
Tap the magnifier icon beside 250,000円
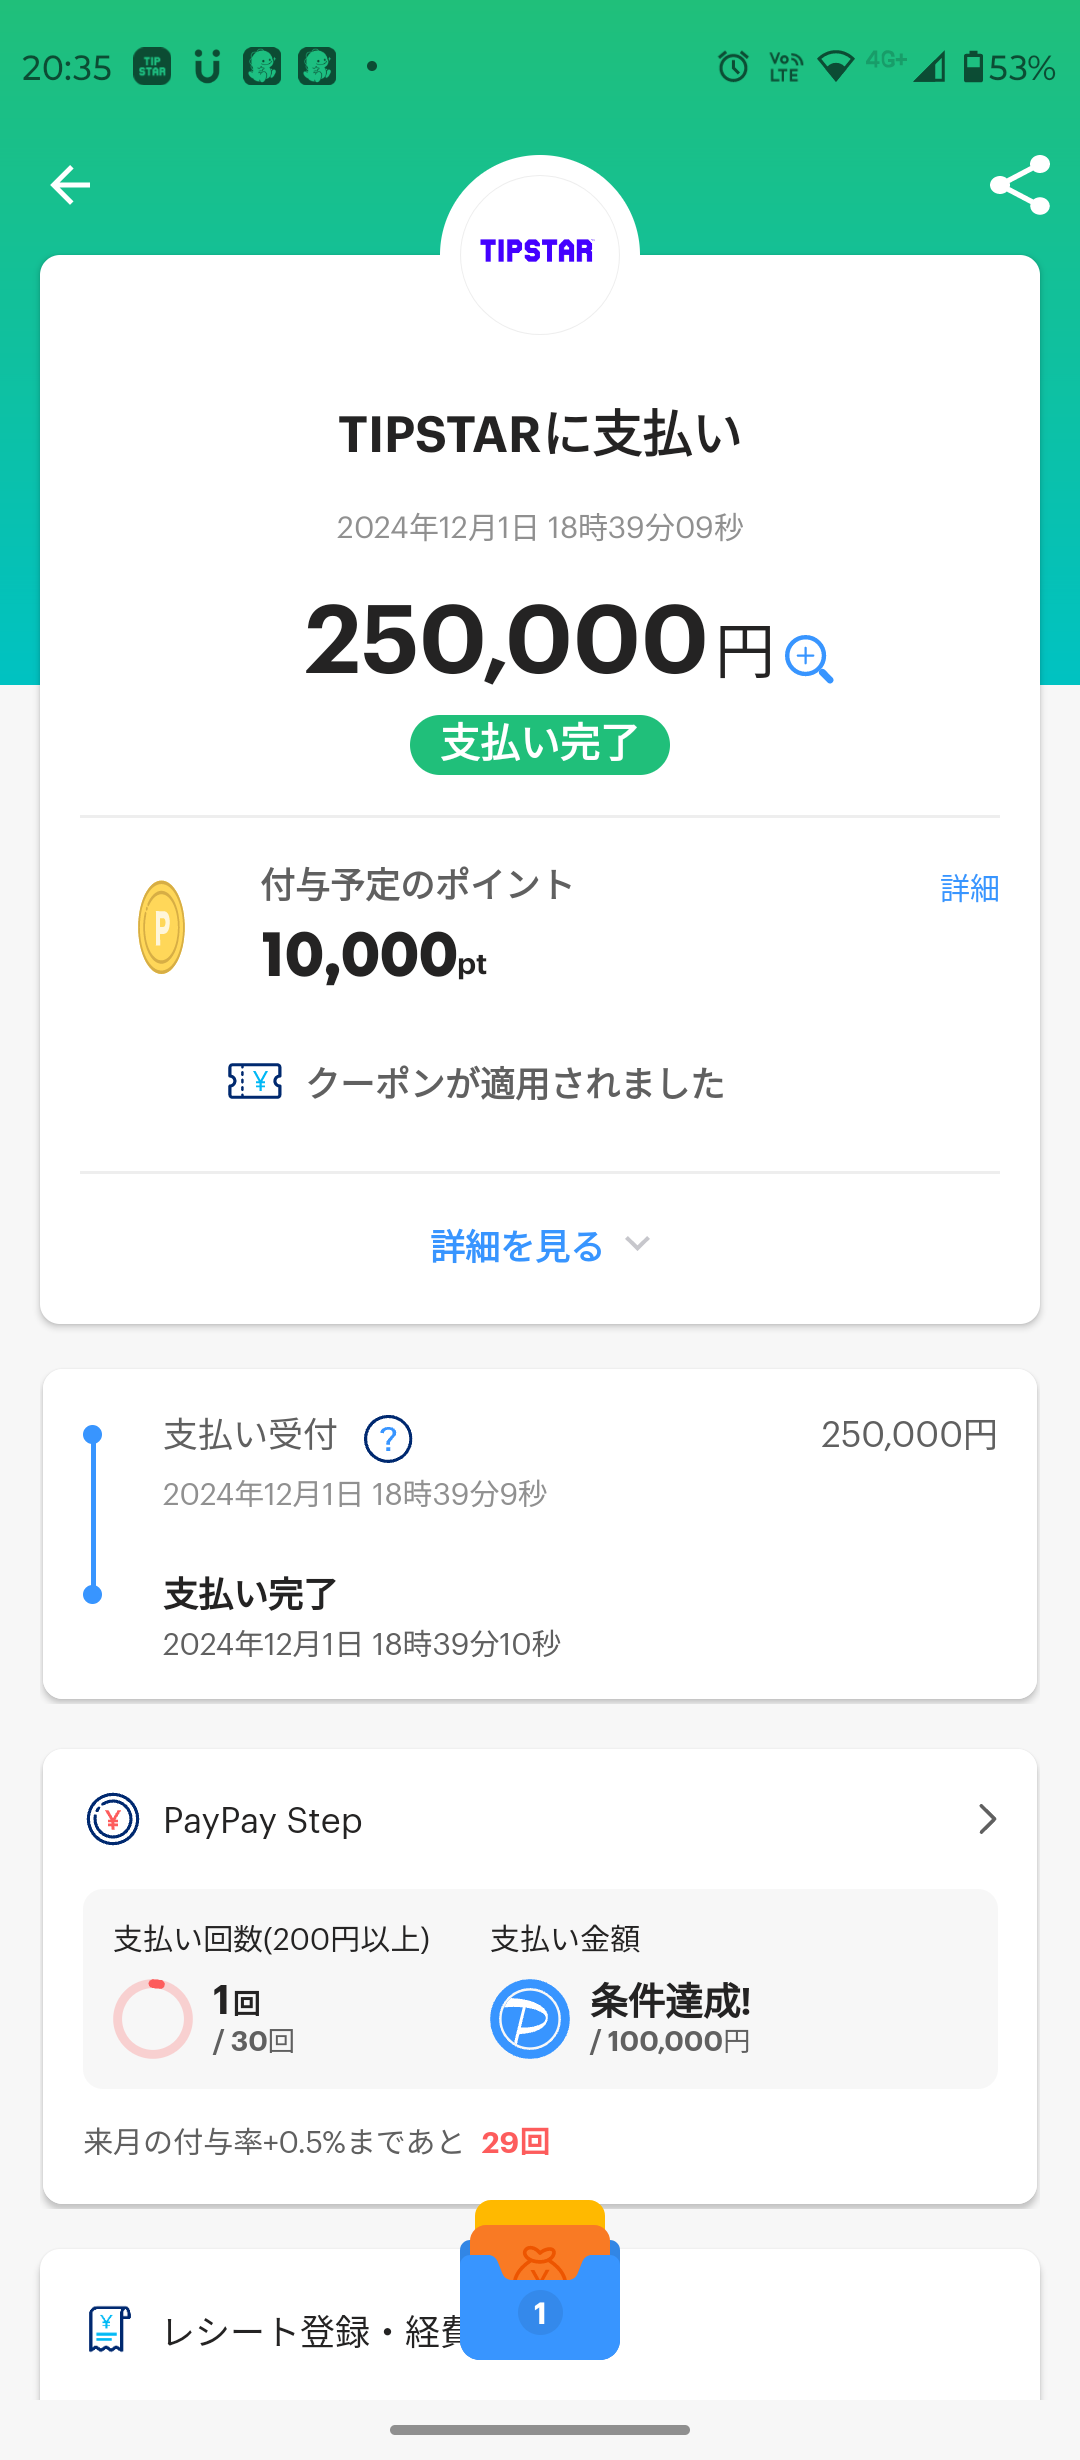click(x=808, y=659)
